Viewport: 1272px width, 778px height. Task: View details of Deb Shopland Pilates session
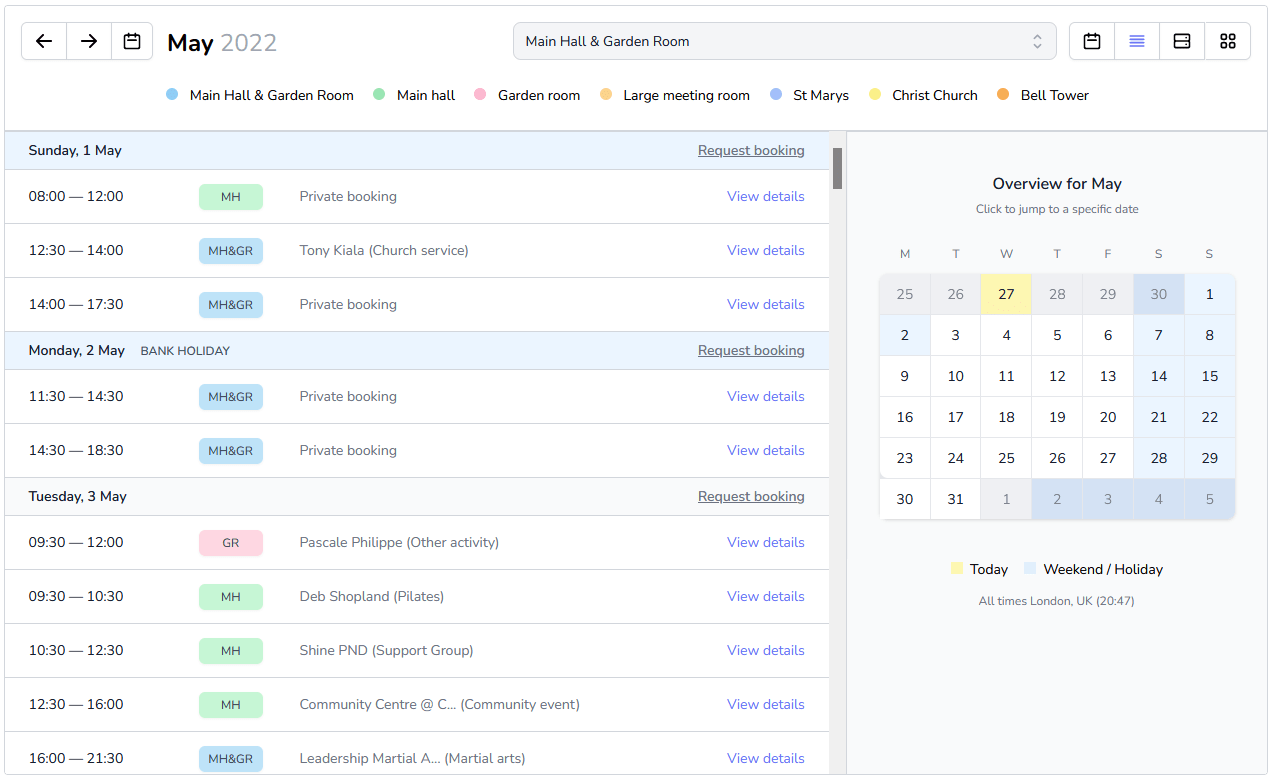(x=765, y=596)
